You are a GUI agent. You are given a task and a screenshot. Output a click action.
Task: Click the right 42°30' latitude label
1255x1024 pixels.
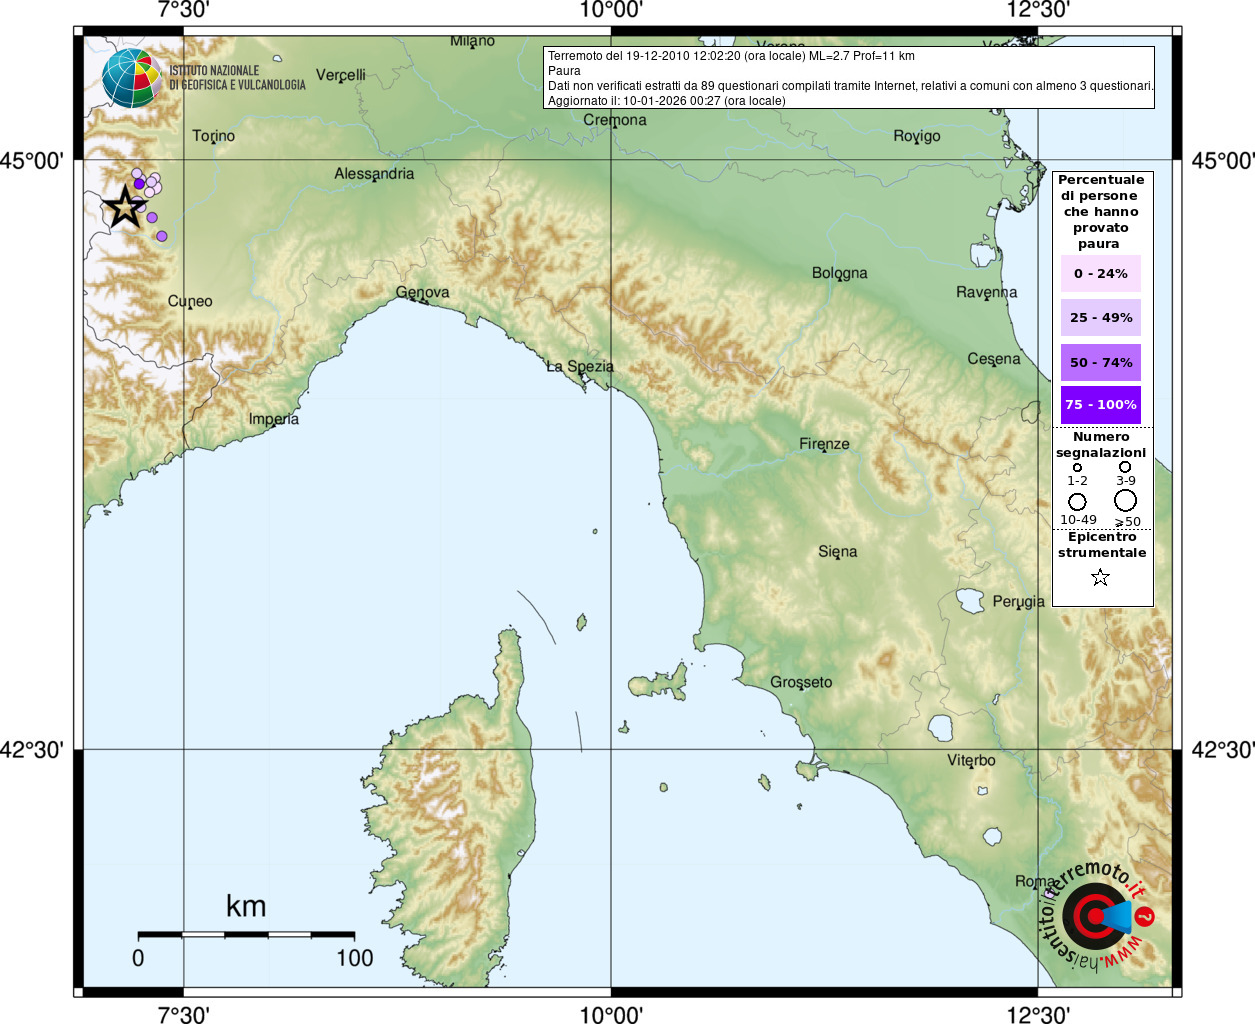click(1222, 749)
